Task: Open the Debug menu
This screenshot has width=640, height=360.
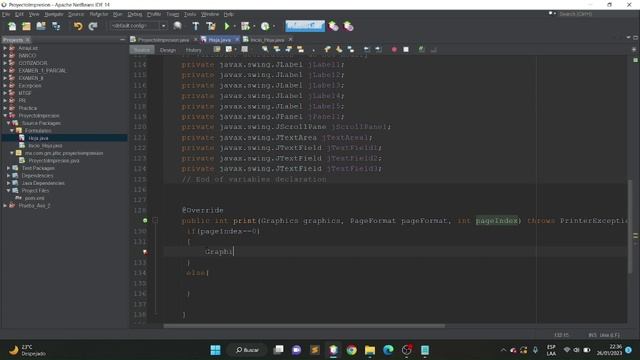Action: point(135,14)
